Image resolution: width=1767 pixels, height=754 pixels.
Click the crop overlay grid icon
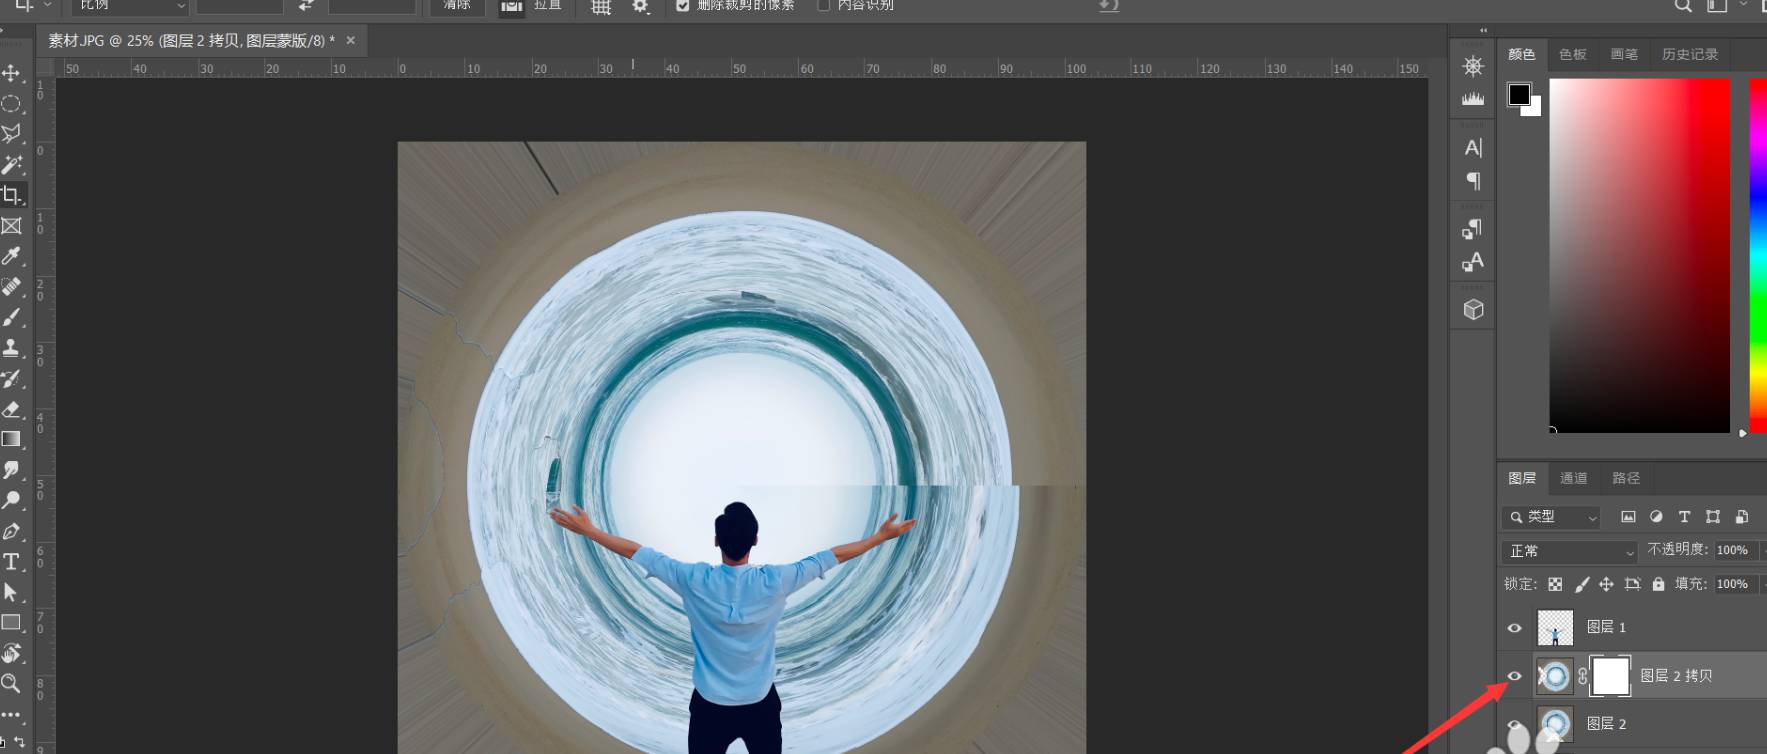click(601, 7)
